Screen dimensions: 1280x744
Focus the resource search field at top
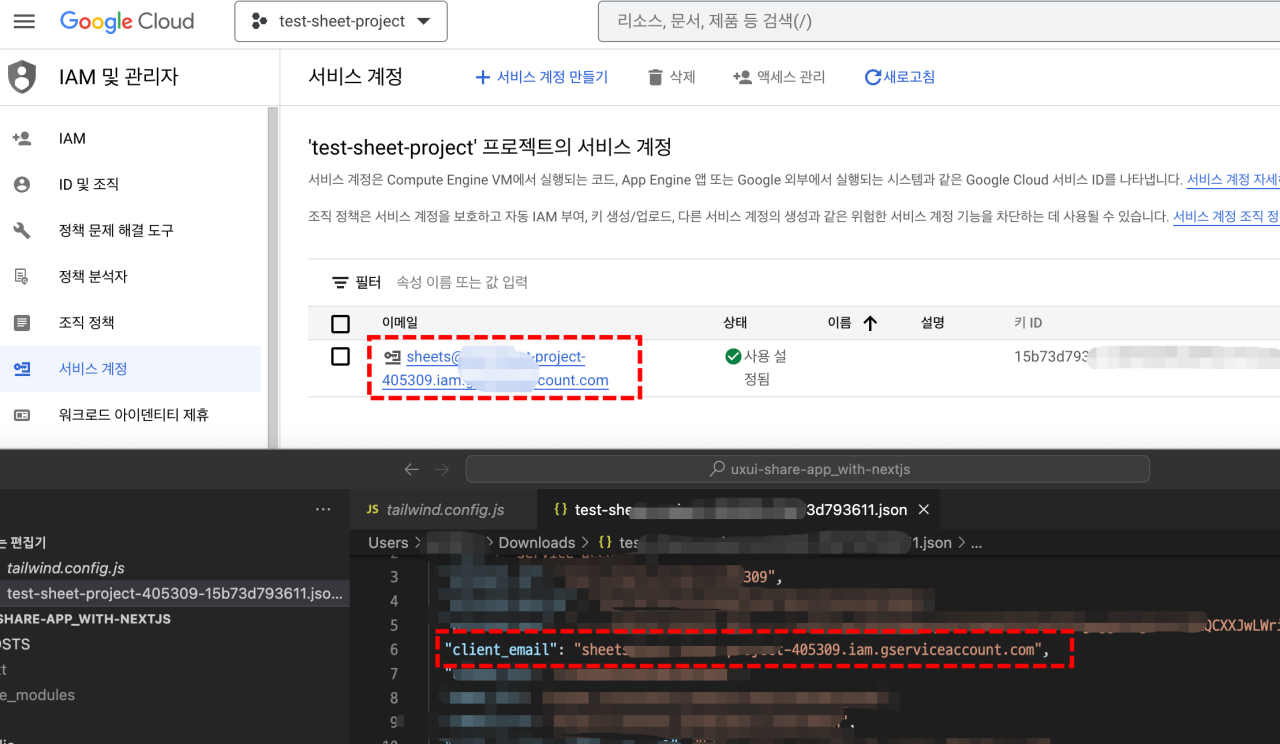(938, 21)
